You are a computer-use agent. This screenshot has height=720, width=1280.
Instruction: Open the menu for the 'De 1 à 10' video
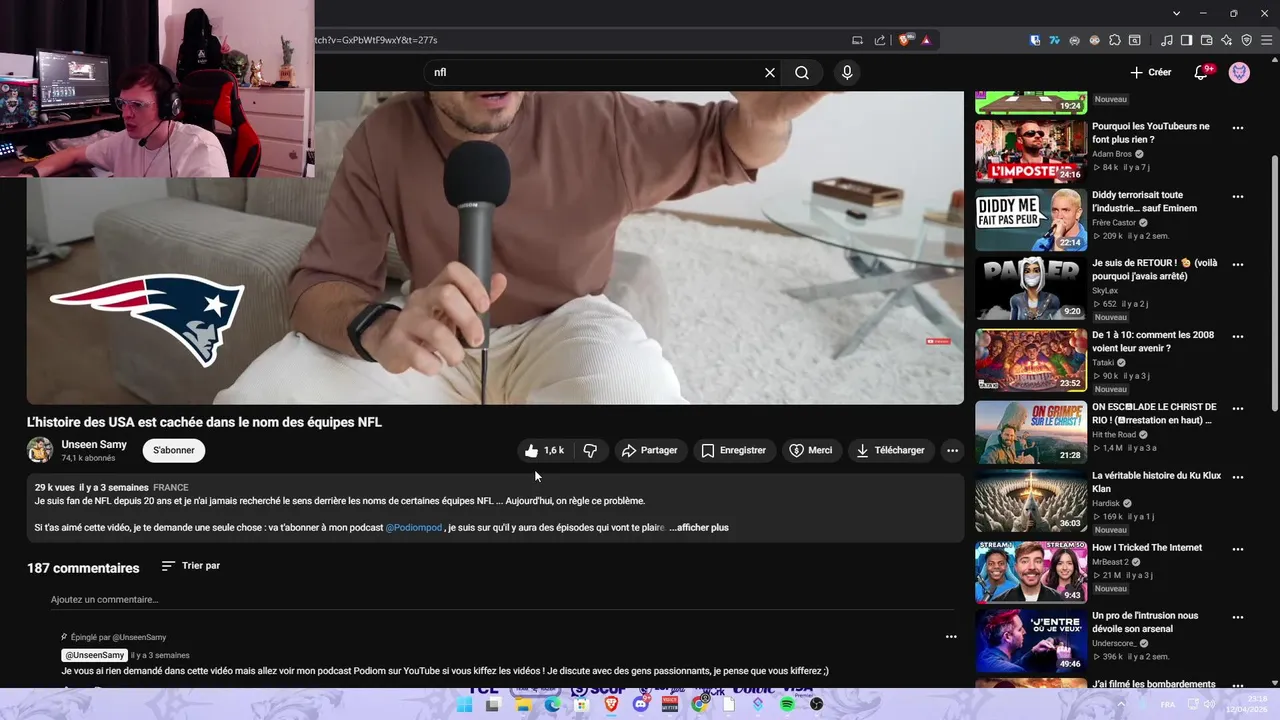coord(1238,337)
